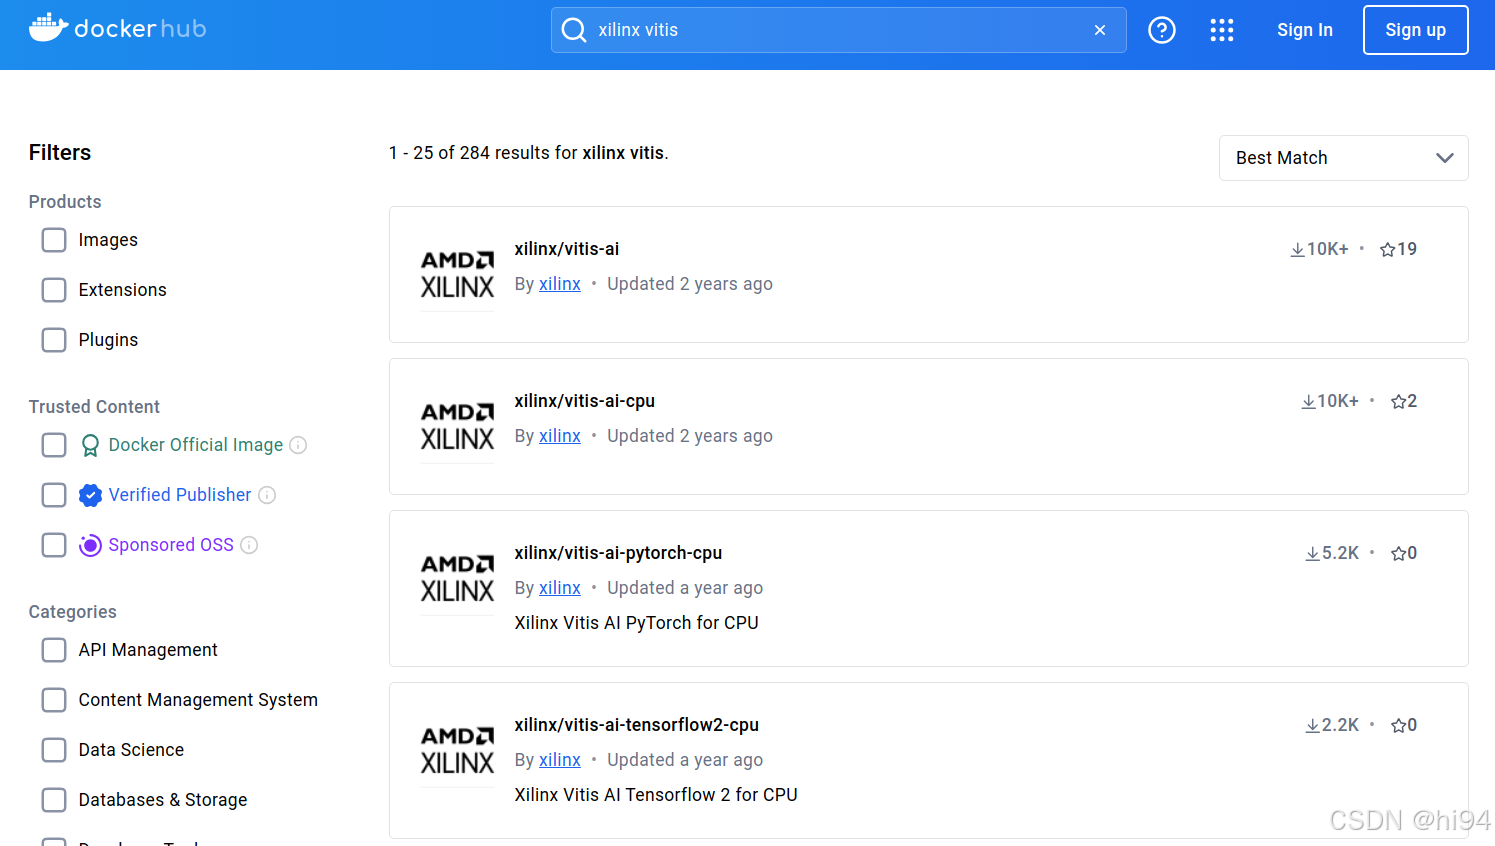Open the xilinx publisher profile link
Image resolution: width=1495 pixels, height=846 pixels.
pyautogui.click(x=559, y=283)
